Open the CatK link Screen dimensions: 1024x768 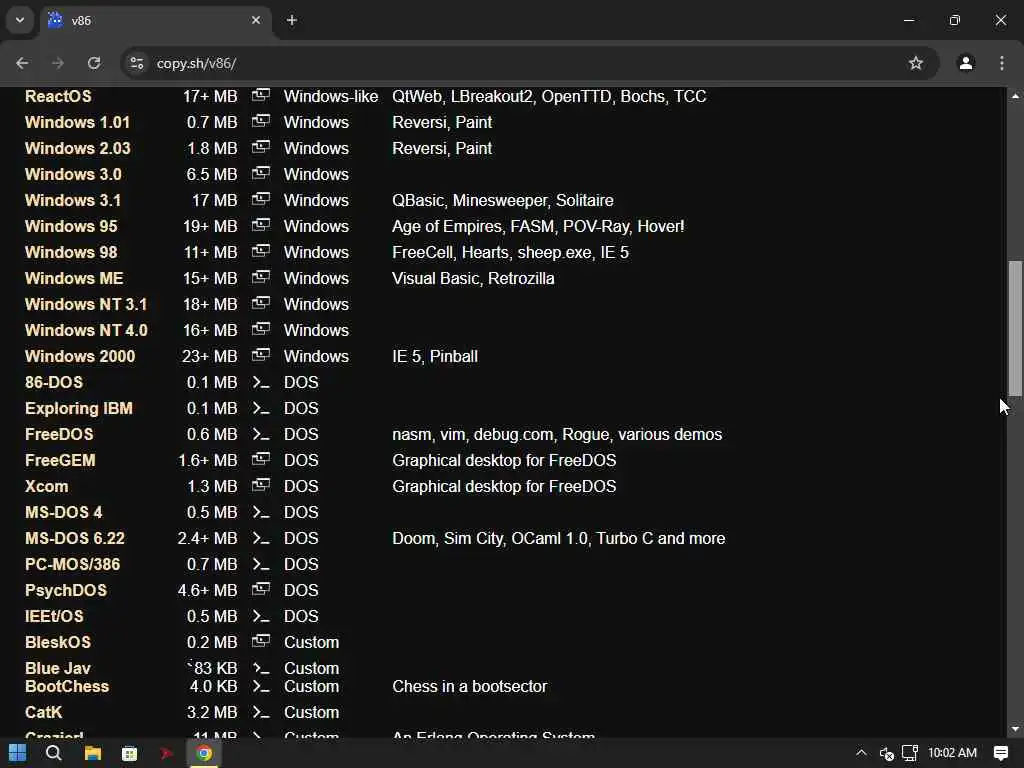(x=43, y=712)
